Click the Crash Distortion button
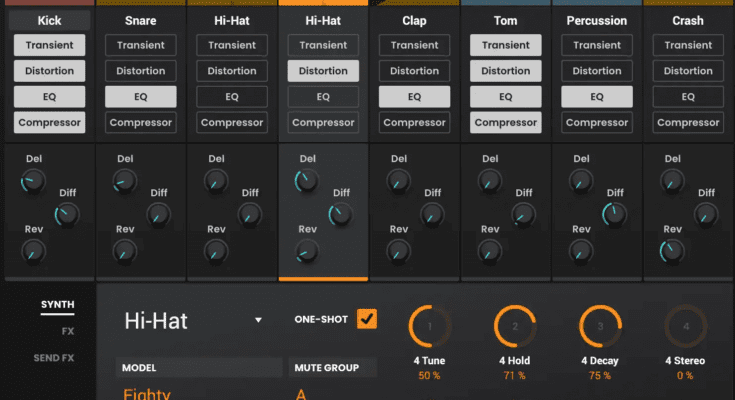Screen dimensions: 735x400 click(x=688, y=71)
